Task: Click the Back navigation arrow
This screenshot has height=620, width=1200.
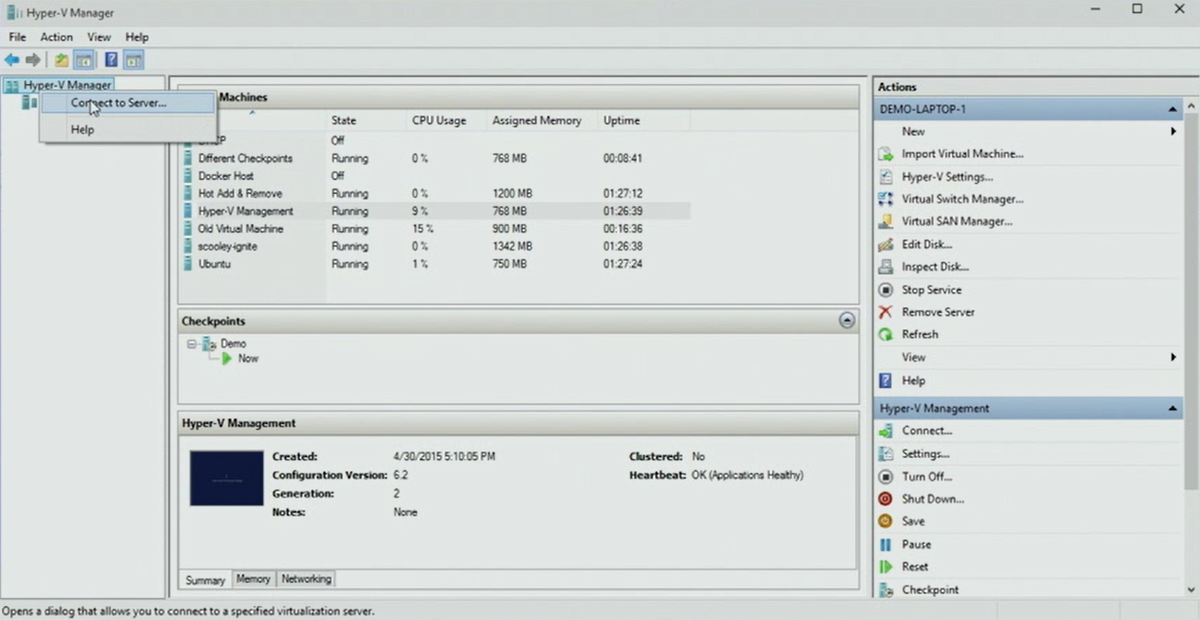Action: pyautogui.click(x=12, y=59)
